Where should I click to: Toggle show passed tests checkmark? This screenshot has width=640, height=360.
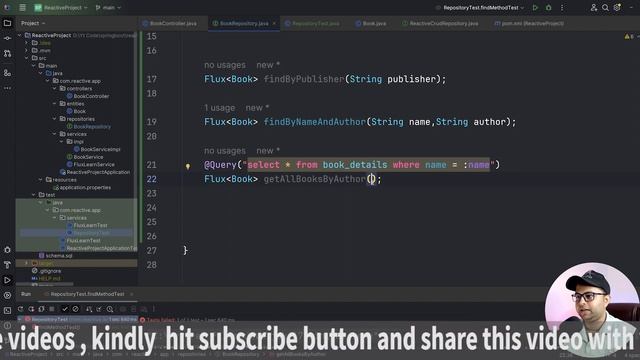(64, 309)
